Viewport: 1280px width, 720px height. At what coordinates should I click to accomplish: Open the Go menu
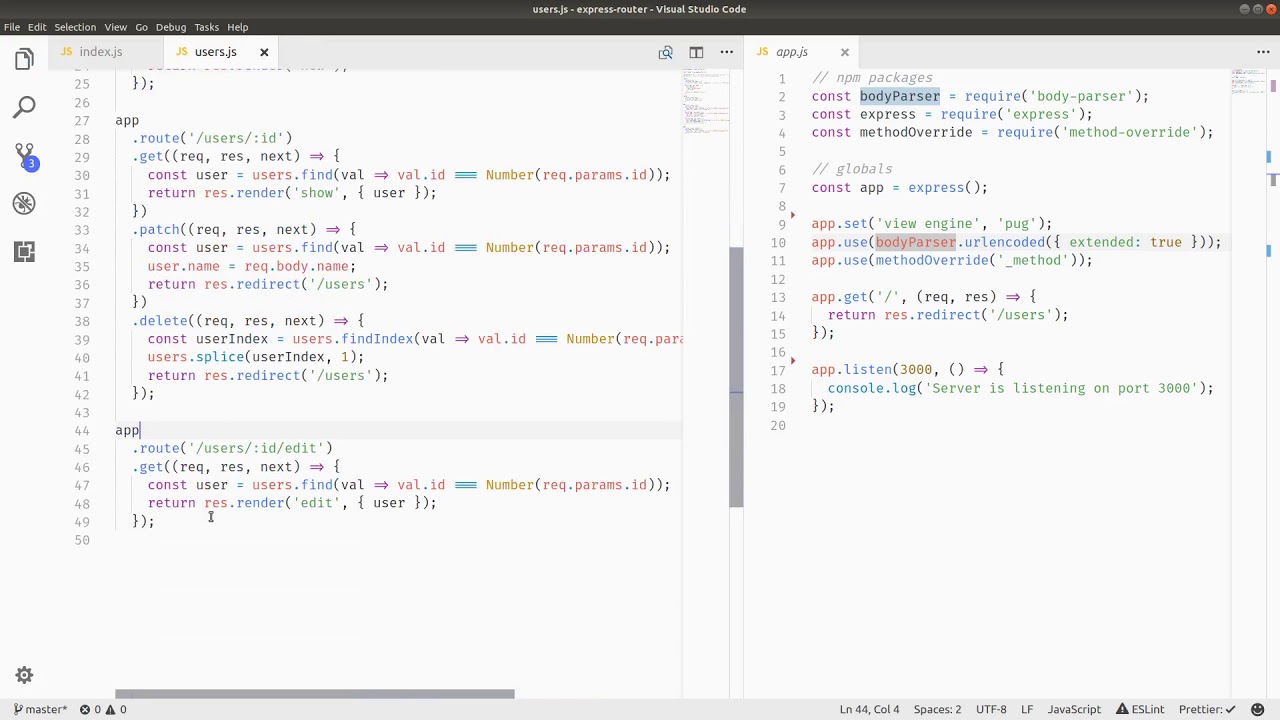[141, 27]
